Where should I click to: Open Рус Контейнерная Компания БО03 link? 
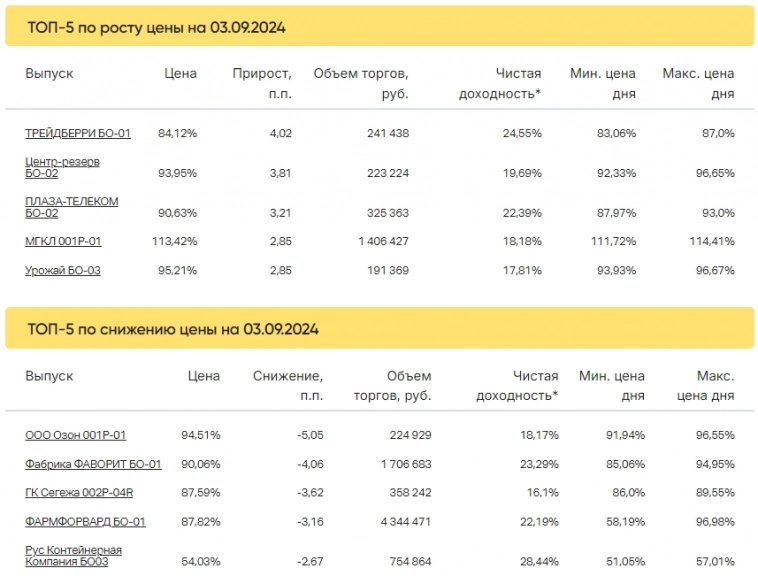click(73, 556)
